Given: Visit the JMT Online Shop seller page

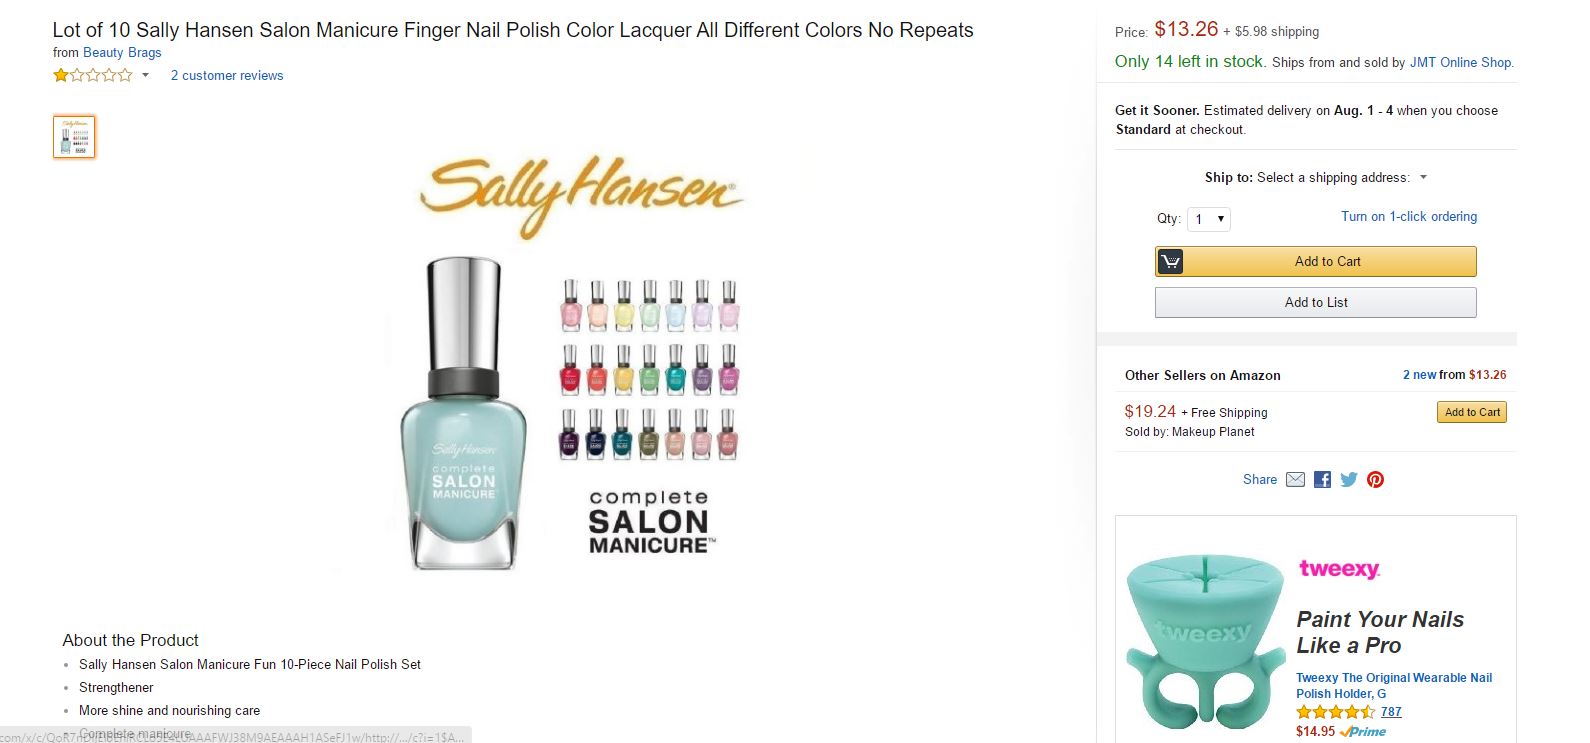Looking at the screenshot, I should [1460, 62].
